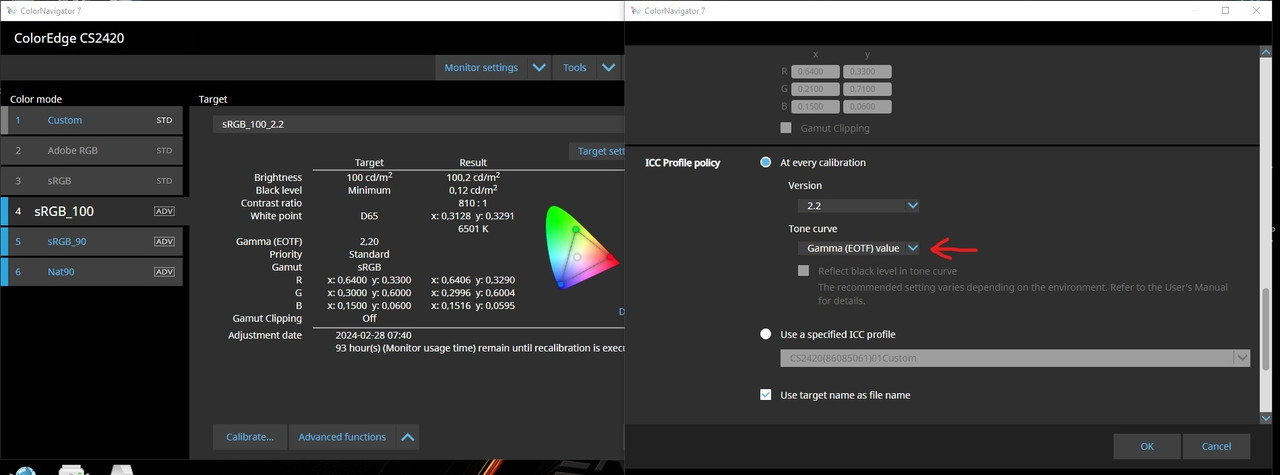The width and height of the screenshot is (1280, 475).
Task: Expand the Tools dropdown arrow
Action: [608, 67]
